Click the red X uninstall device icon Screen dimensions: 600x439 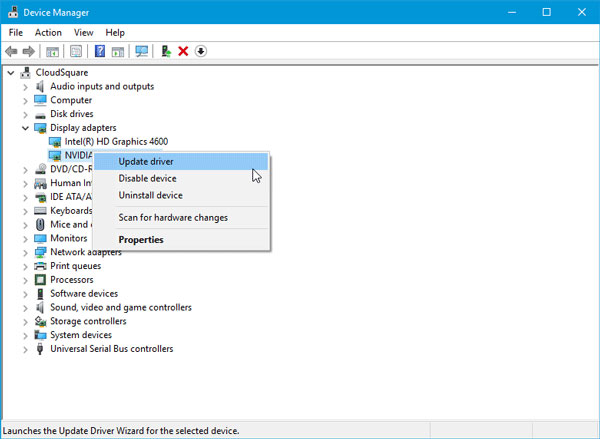click(x=183, y=51)
